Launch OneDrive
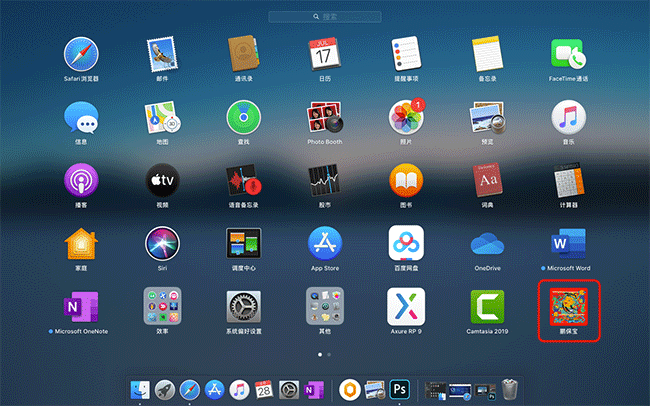This screenshot has height=406, width=650. (x=488, y=244)
